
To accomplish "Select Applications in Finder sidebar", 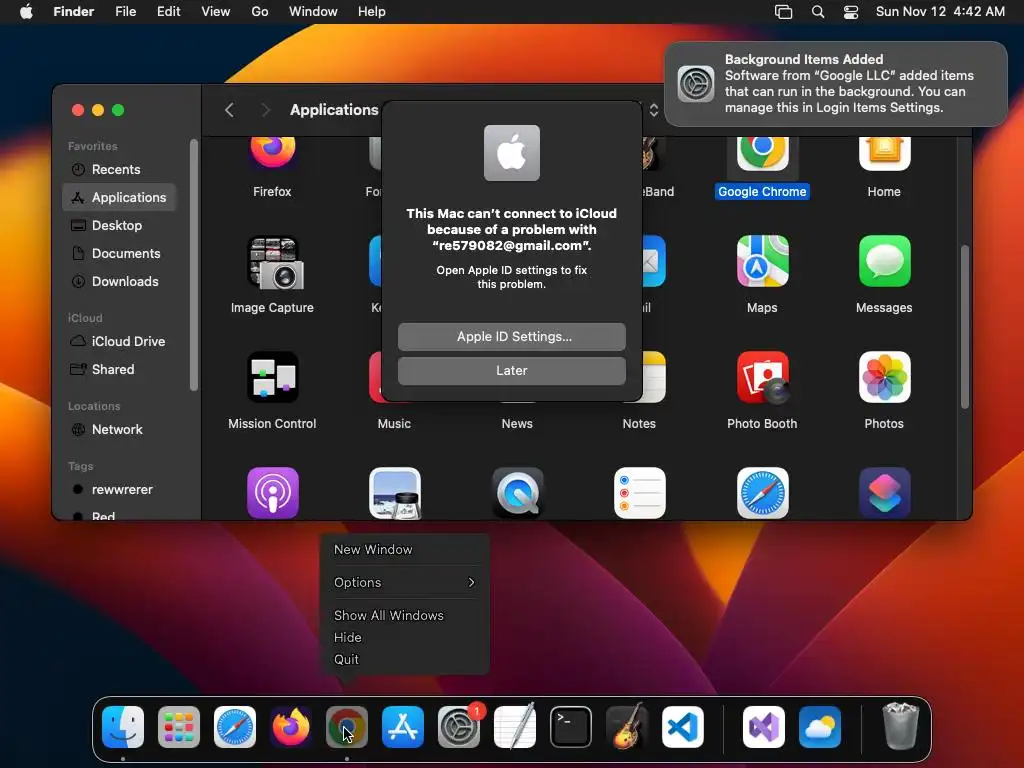I will [119, 197].
